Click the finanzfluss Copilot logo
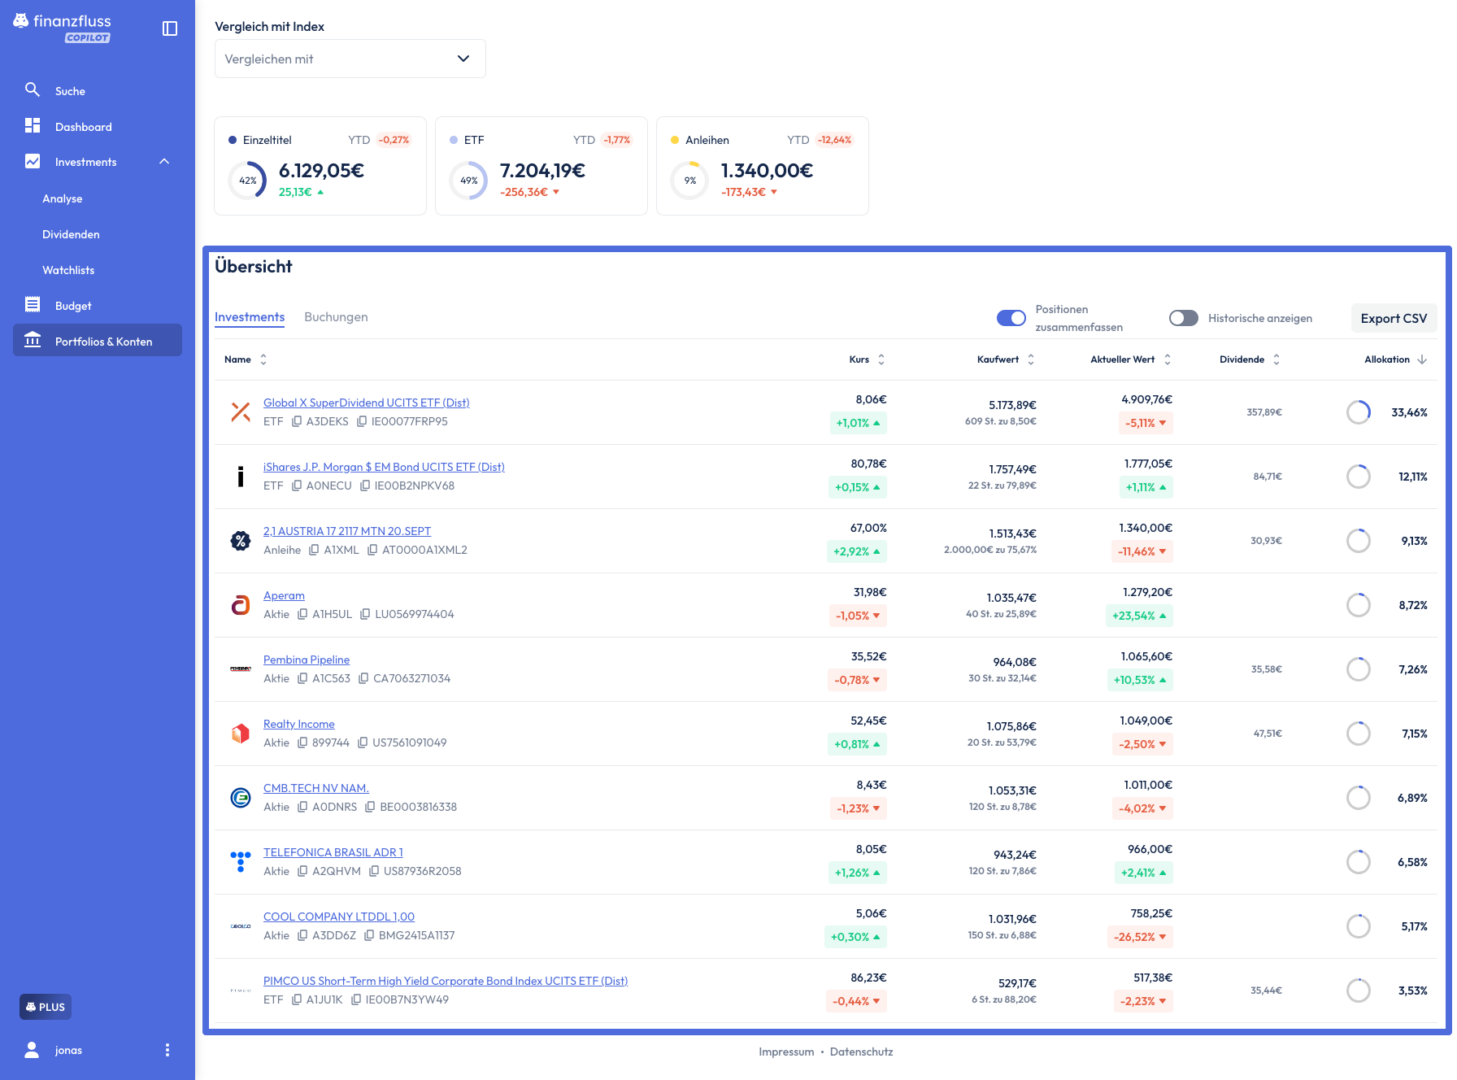Viewport: 1457px width, 1080px height. coord(62,27)
